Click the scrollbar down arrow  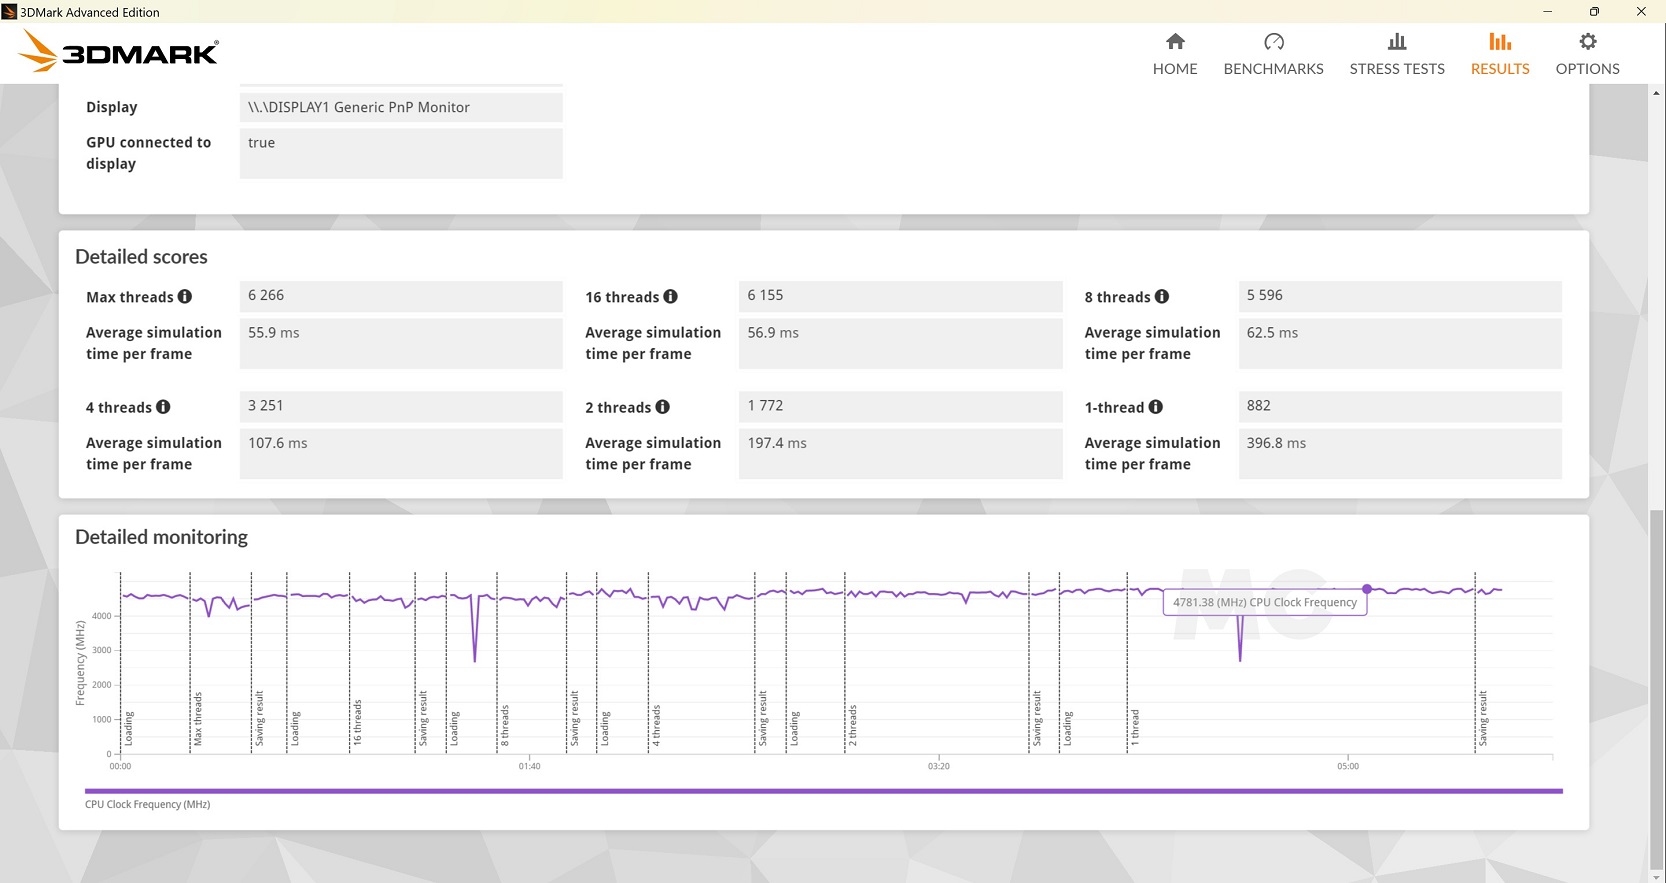[1657, 877]
